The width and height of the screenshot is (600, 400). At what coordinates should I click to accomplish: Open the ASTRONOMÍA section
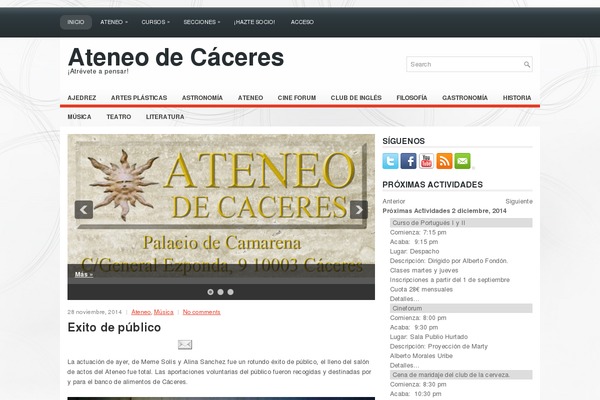click(x=202, y=98)
